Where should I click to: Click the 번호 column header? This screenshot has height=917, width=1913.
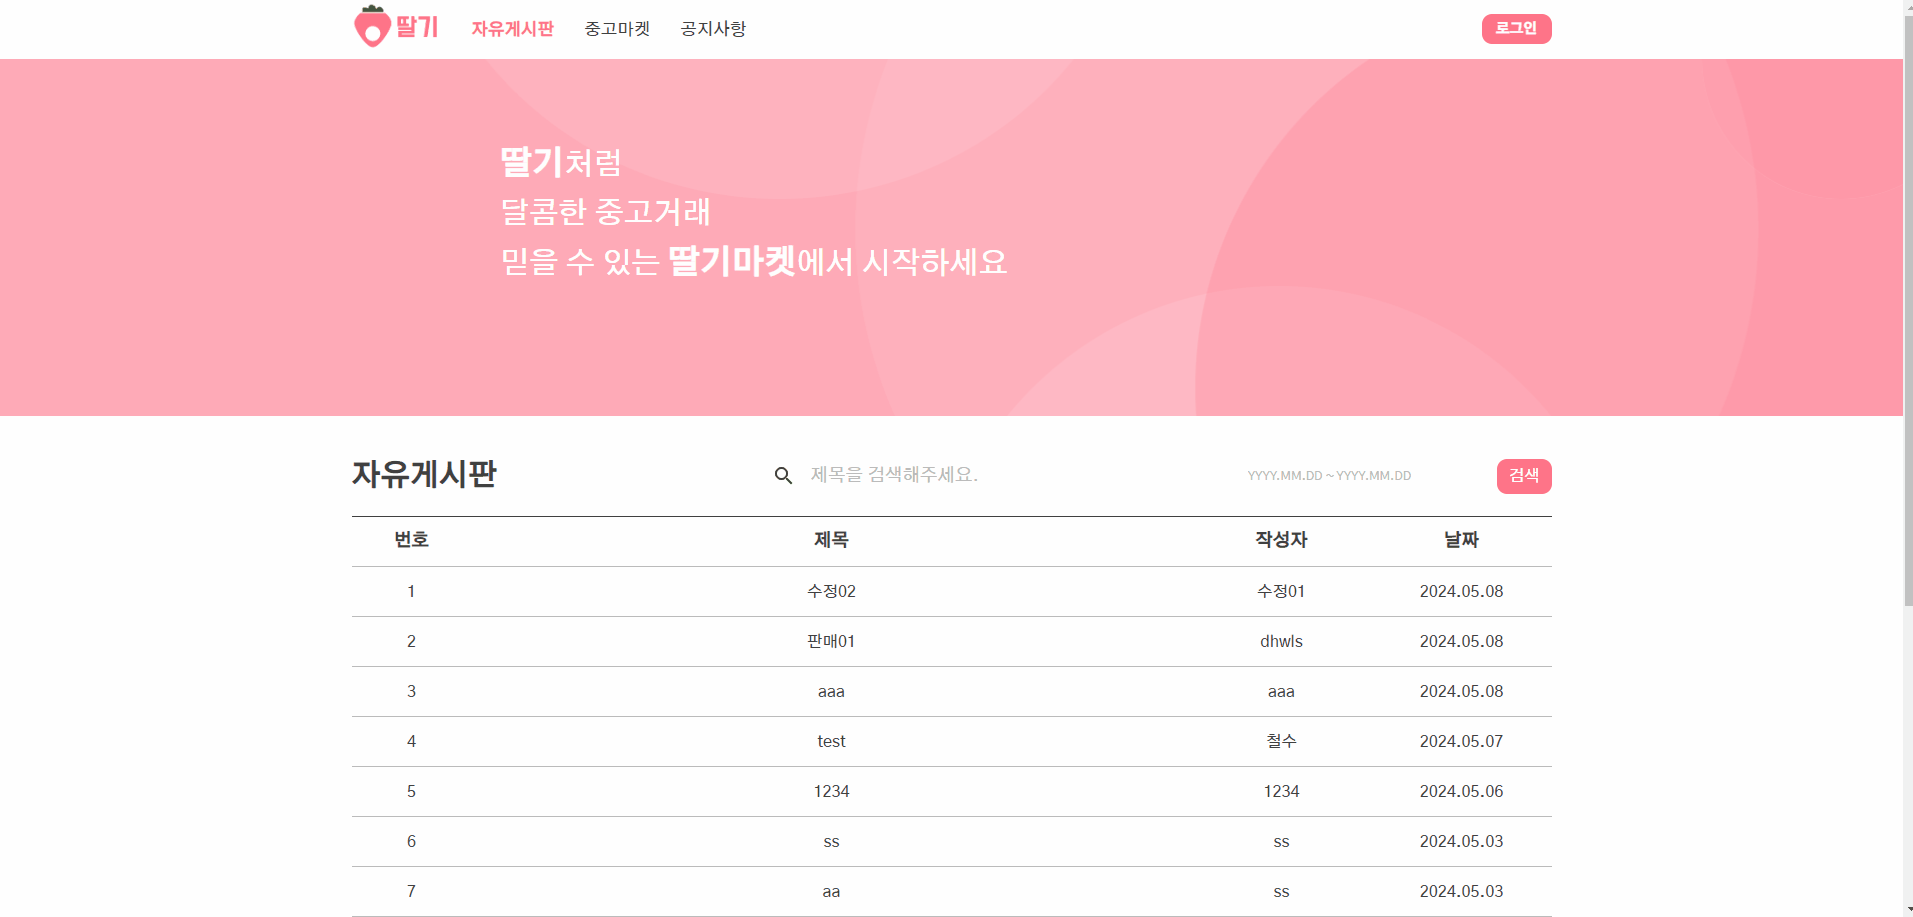tap(411, 540)
